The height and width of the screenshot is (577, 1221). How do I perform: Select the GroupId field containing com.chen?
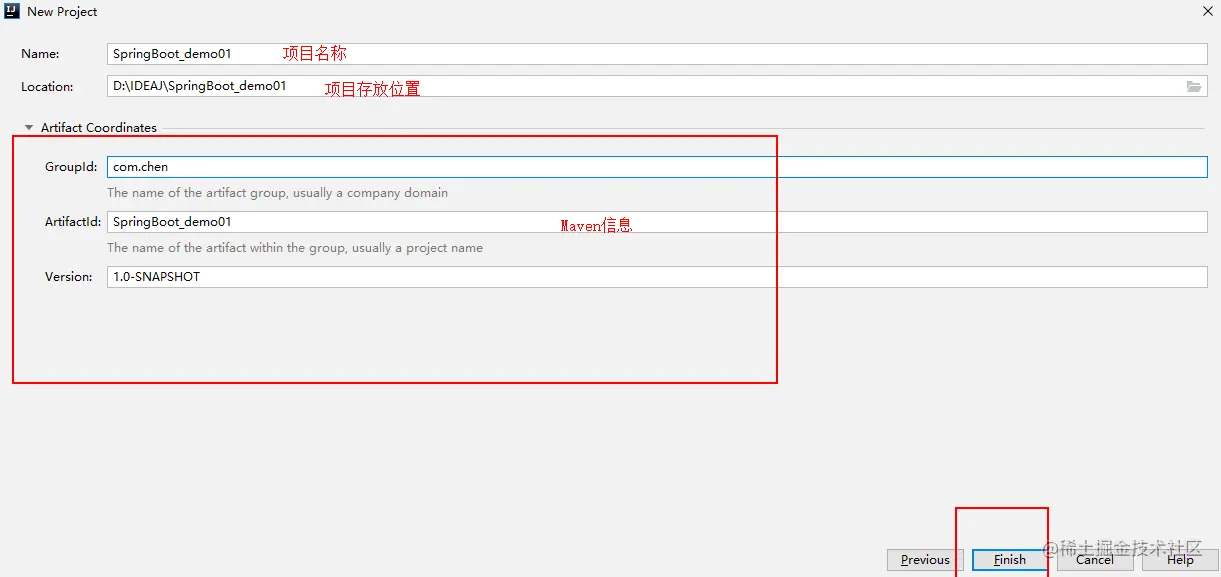click(x=400, y=166)
